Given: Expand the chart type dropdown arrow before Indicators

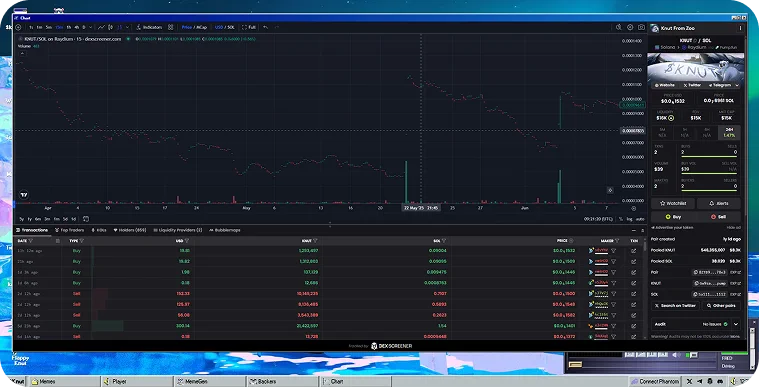Looking at the screenshot, I should [127, 28].
